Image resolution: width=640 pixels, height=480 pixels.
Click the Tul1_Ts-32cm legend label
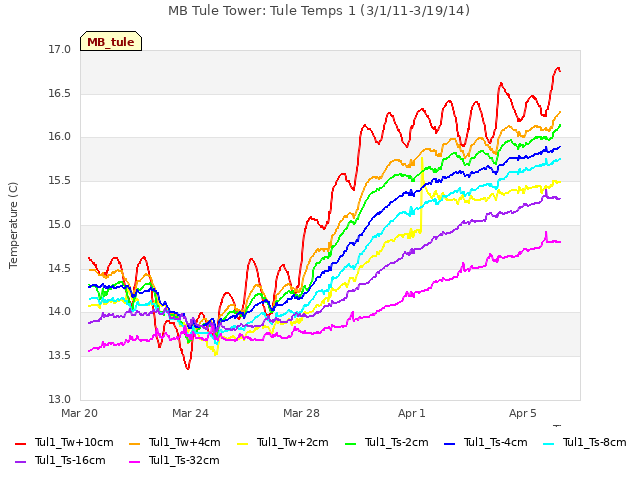184,460
